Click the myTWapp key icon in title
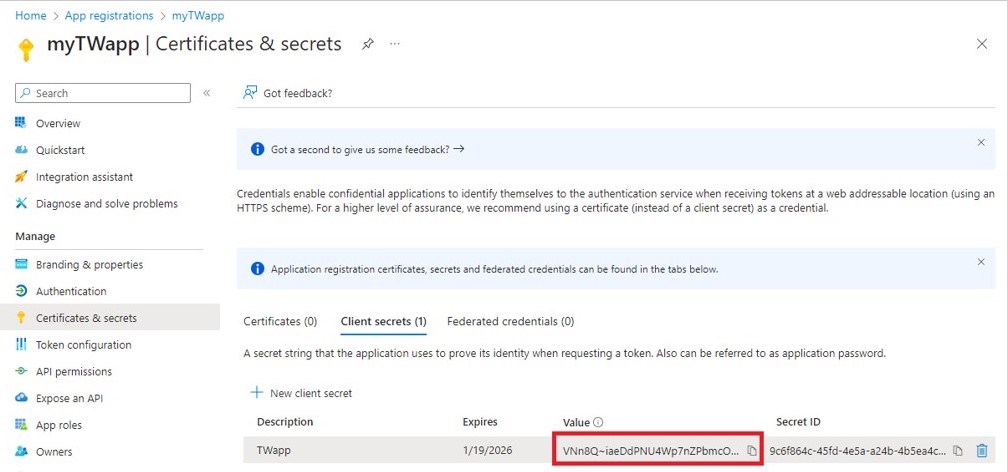 26,50
